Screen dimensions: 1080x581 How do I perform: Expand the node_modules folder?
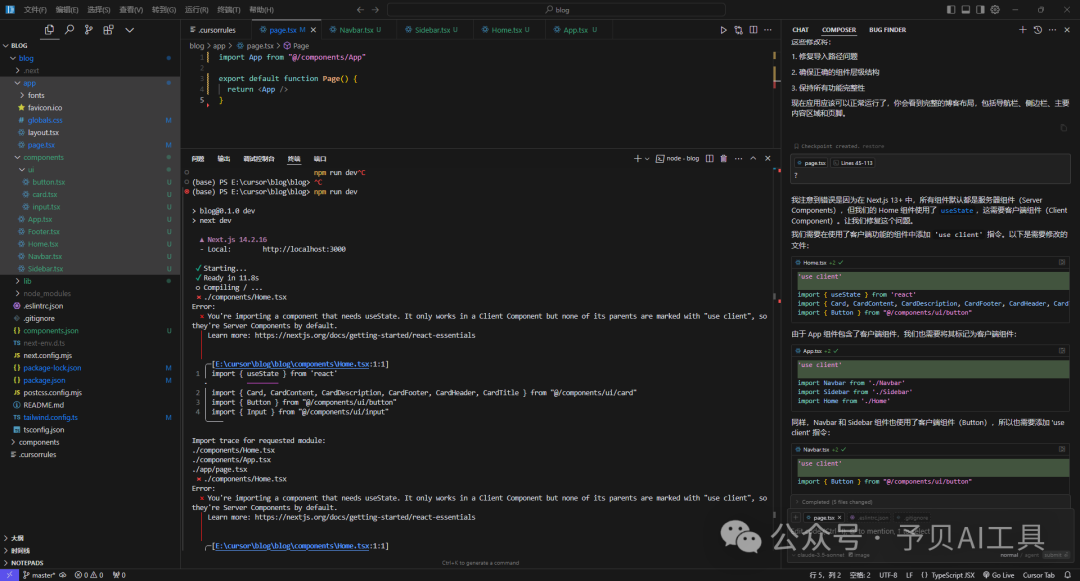click(x=18, y=293)
